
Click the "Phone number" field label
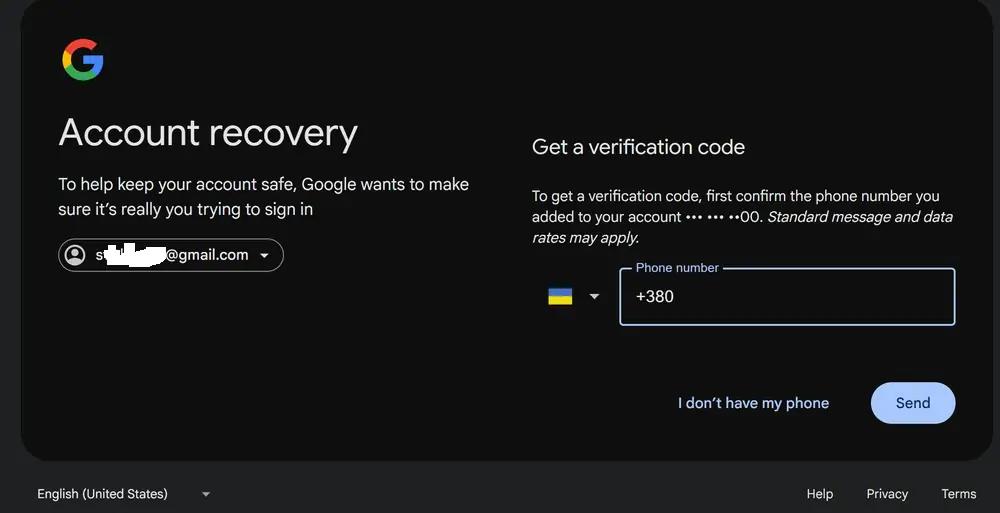pyautogui.click(x=677, y=268)
